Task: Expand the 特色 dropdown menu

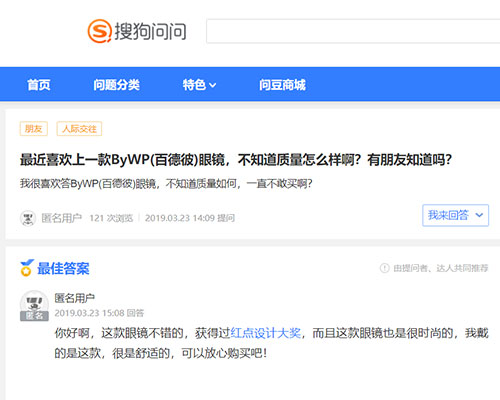Action: [199, 85]
